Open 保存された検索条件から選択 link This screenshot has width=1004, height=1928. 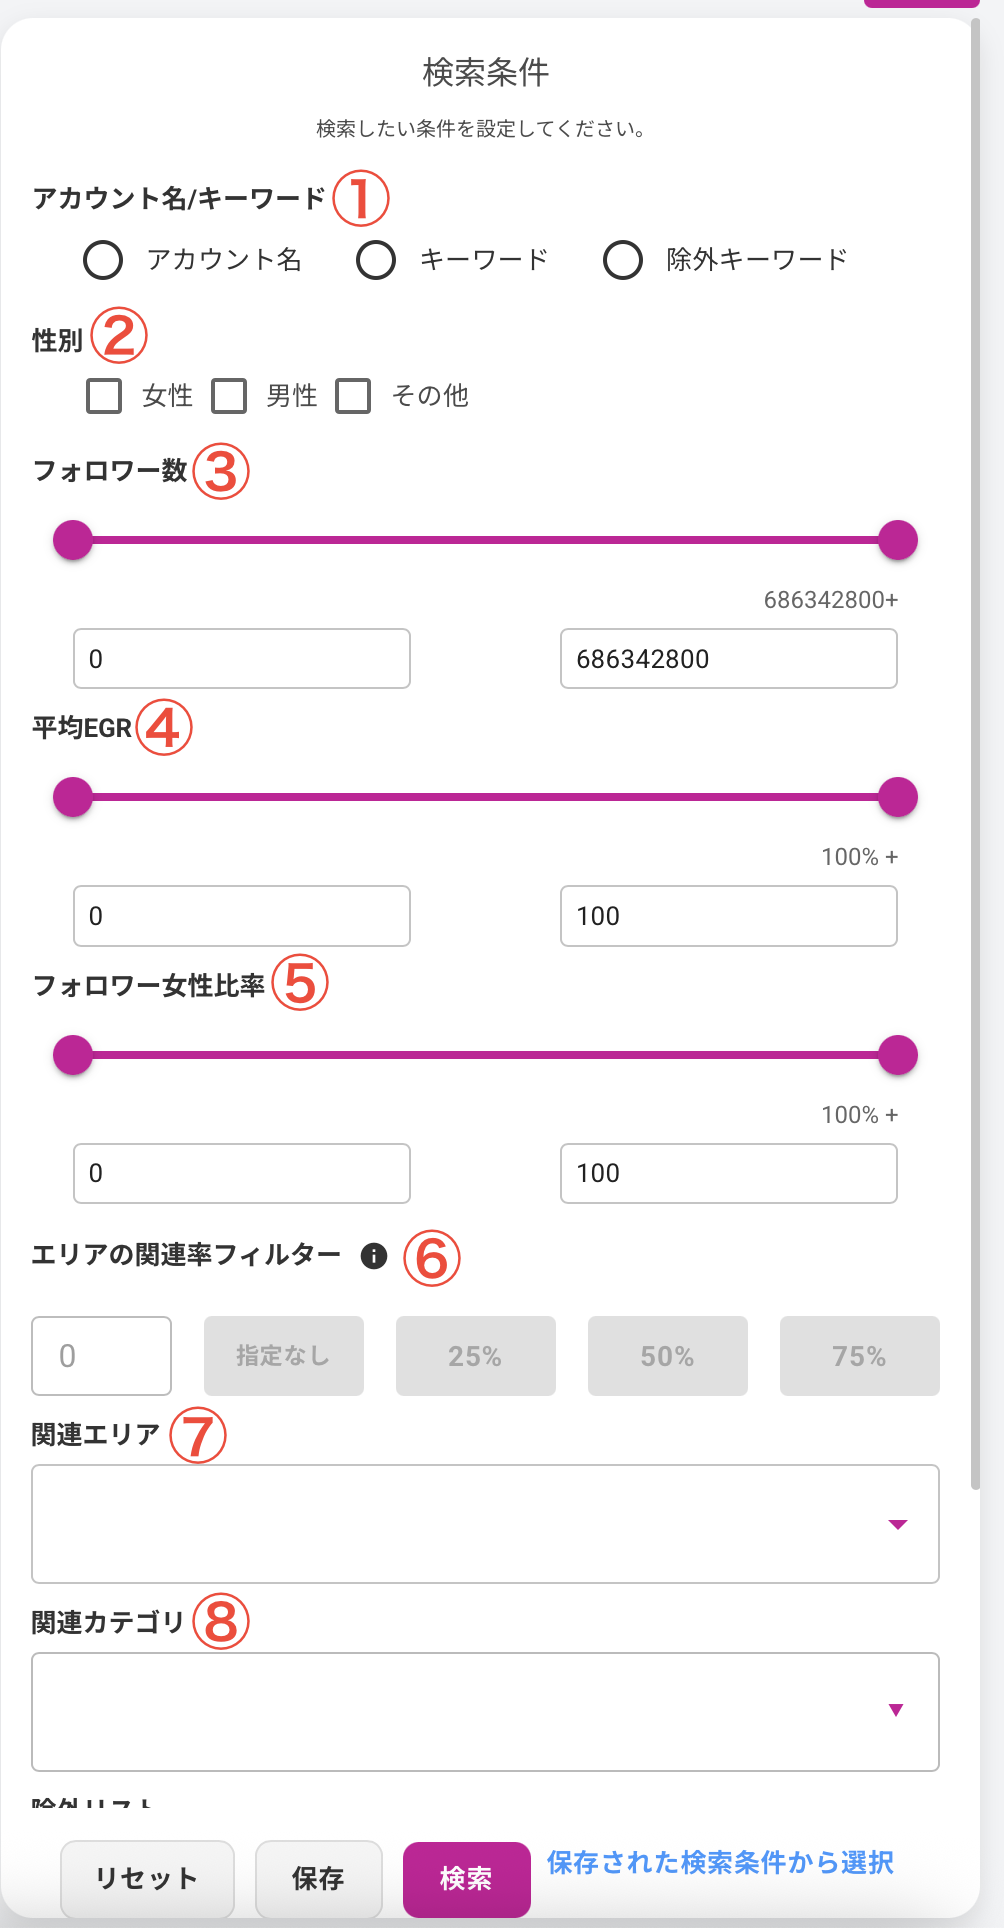tap(720, 1863)
